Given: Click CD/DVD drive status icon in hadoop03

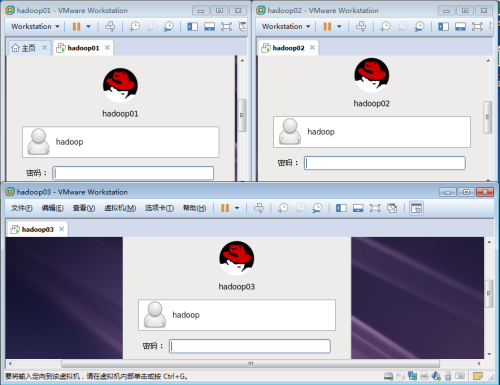Looking at the screenshot, I should pos(400,376).
